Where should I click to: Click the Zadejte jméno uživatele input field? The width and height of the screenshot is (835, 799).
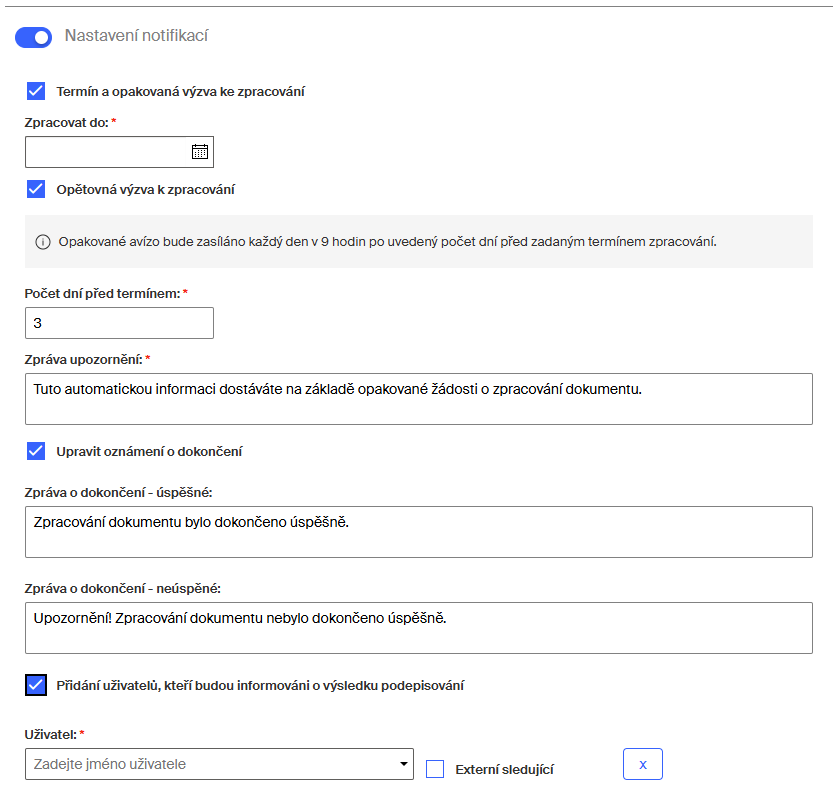tap(180, 764)
